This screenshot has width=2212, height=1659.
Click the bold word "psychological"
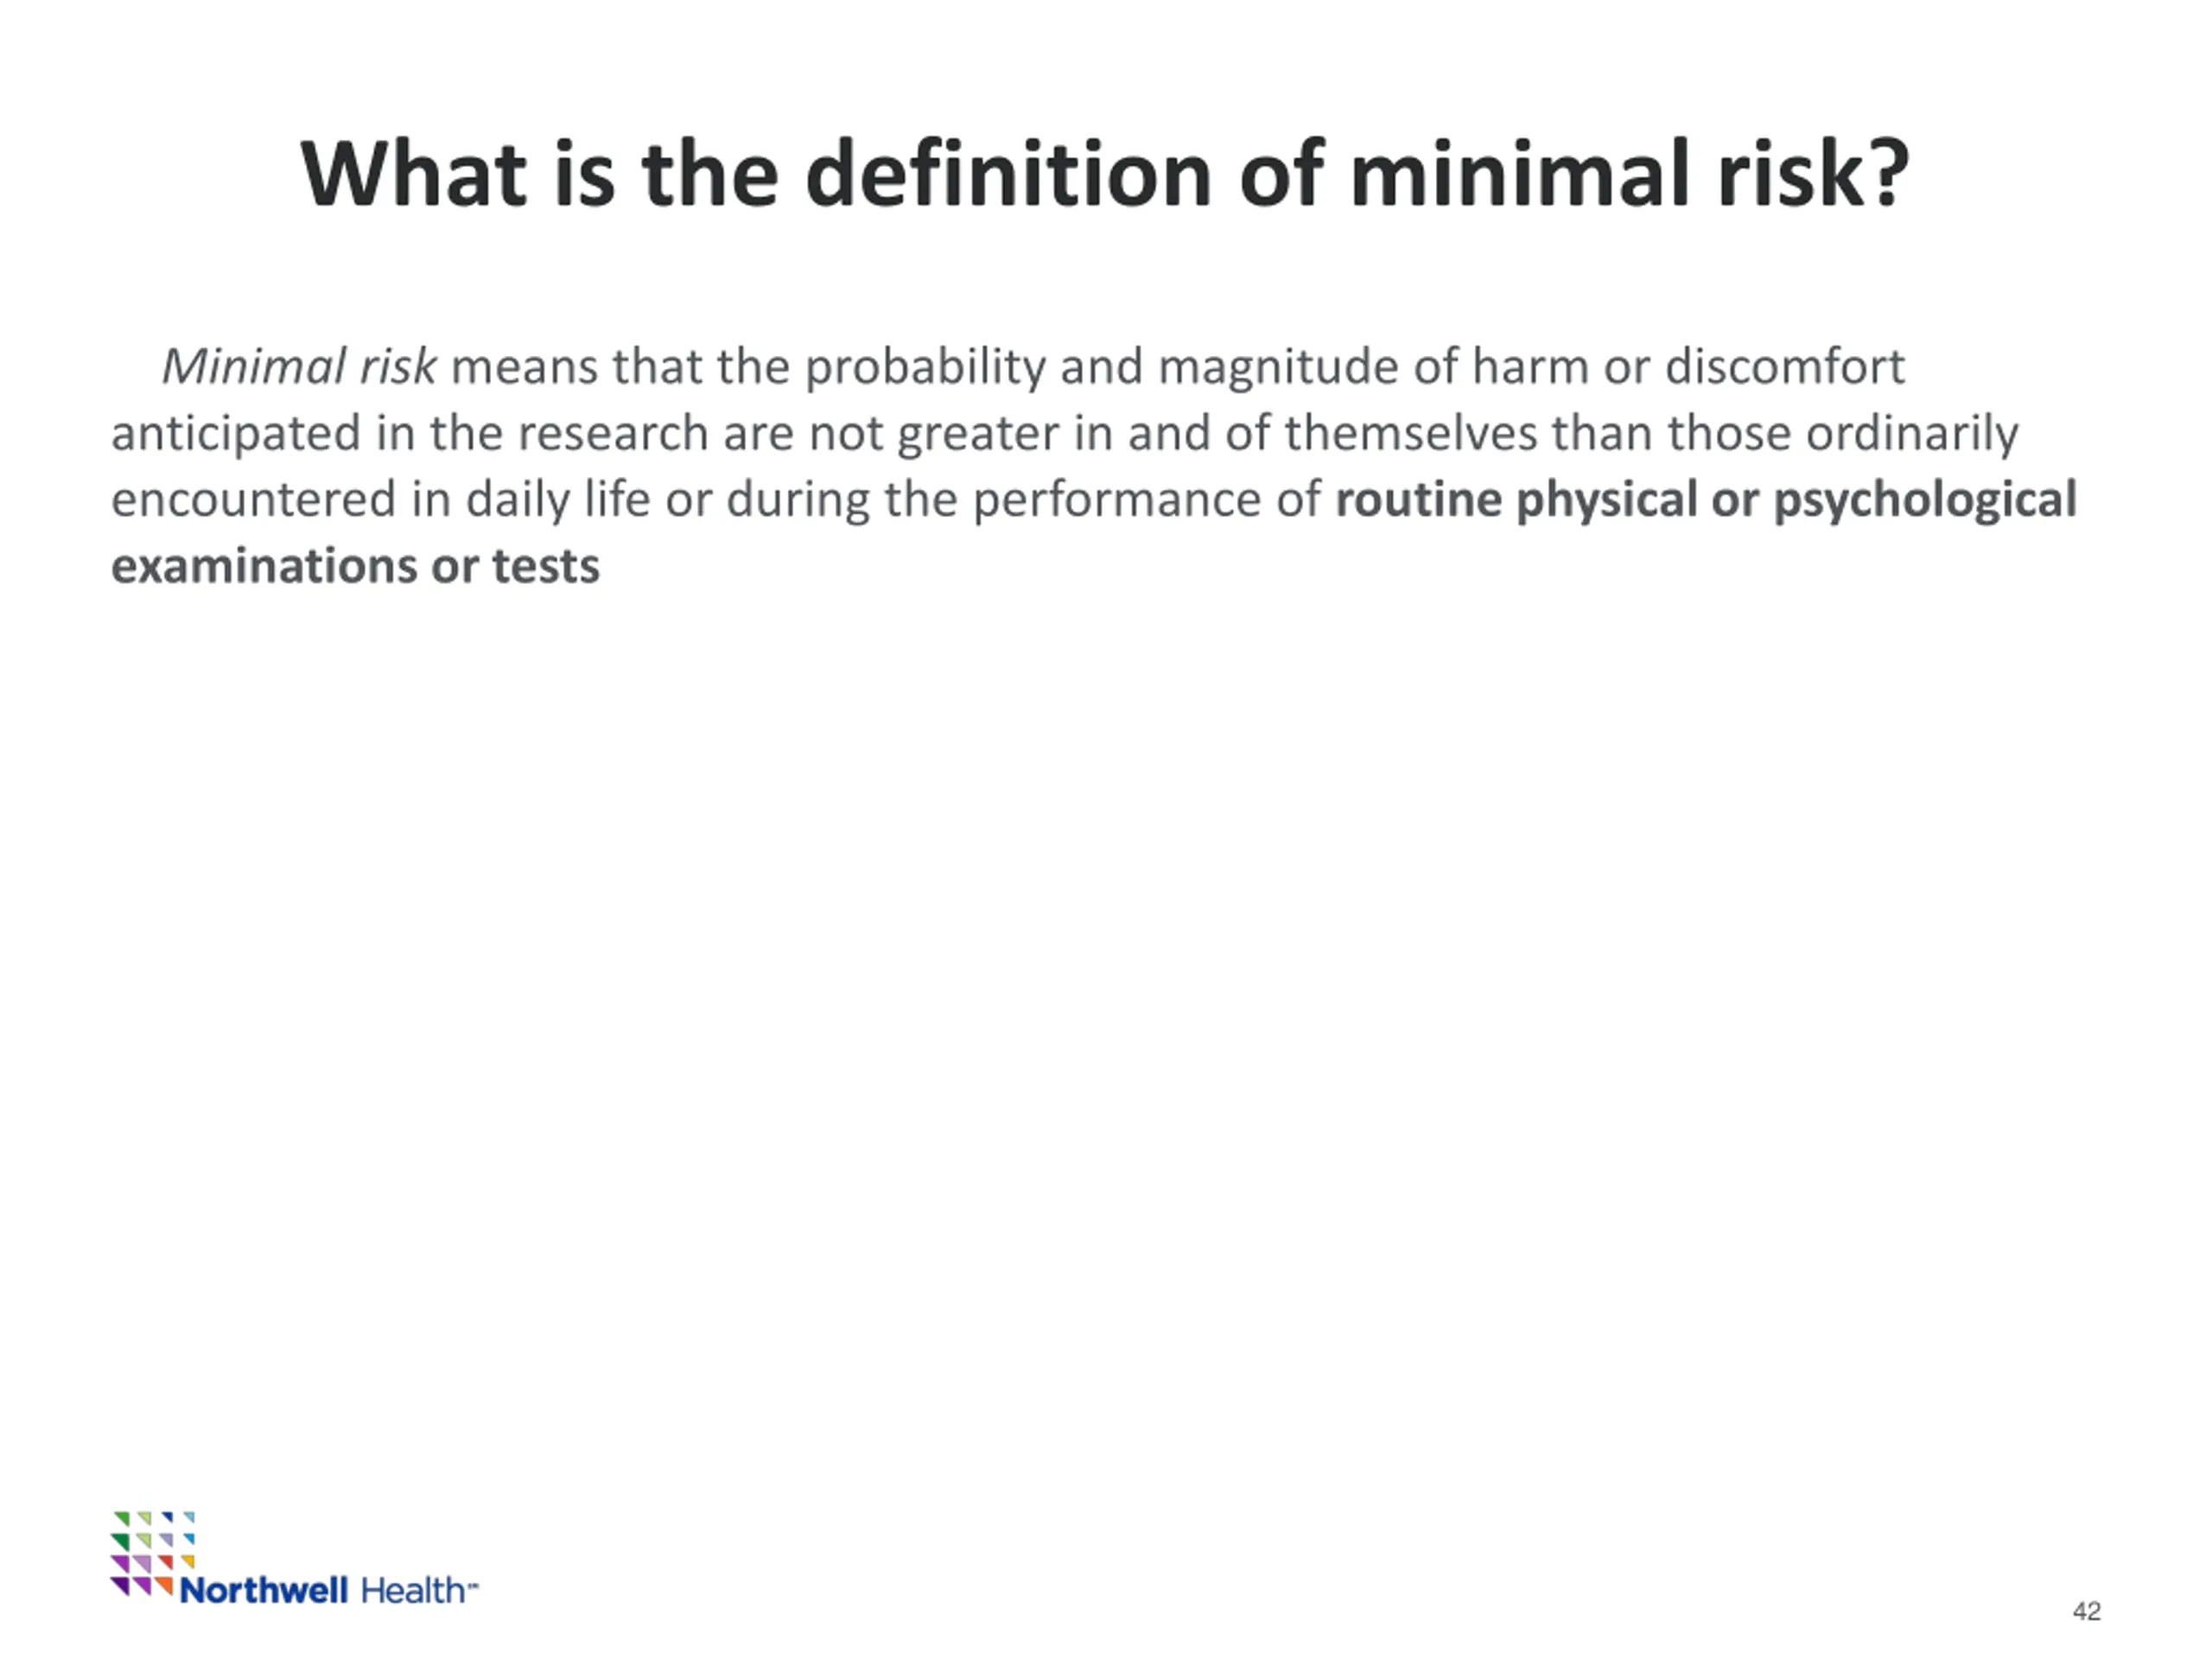(x=1924, y=499)
